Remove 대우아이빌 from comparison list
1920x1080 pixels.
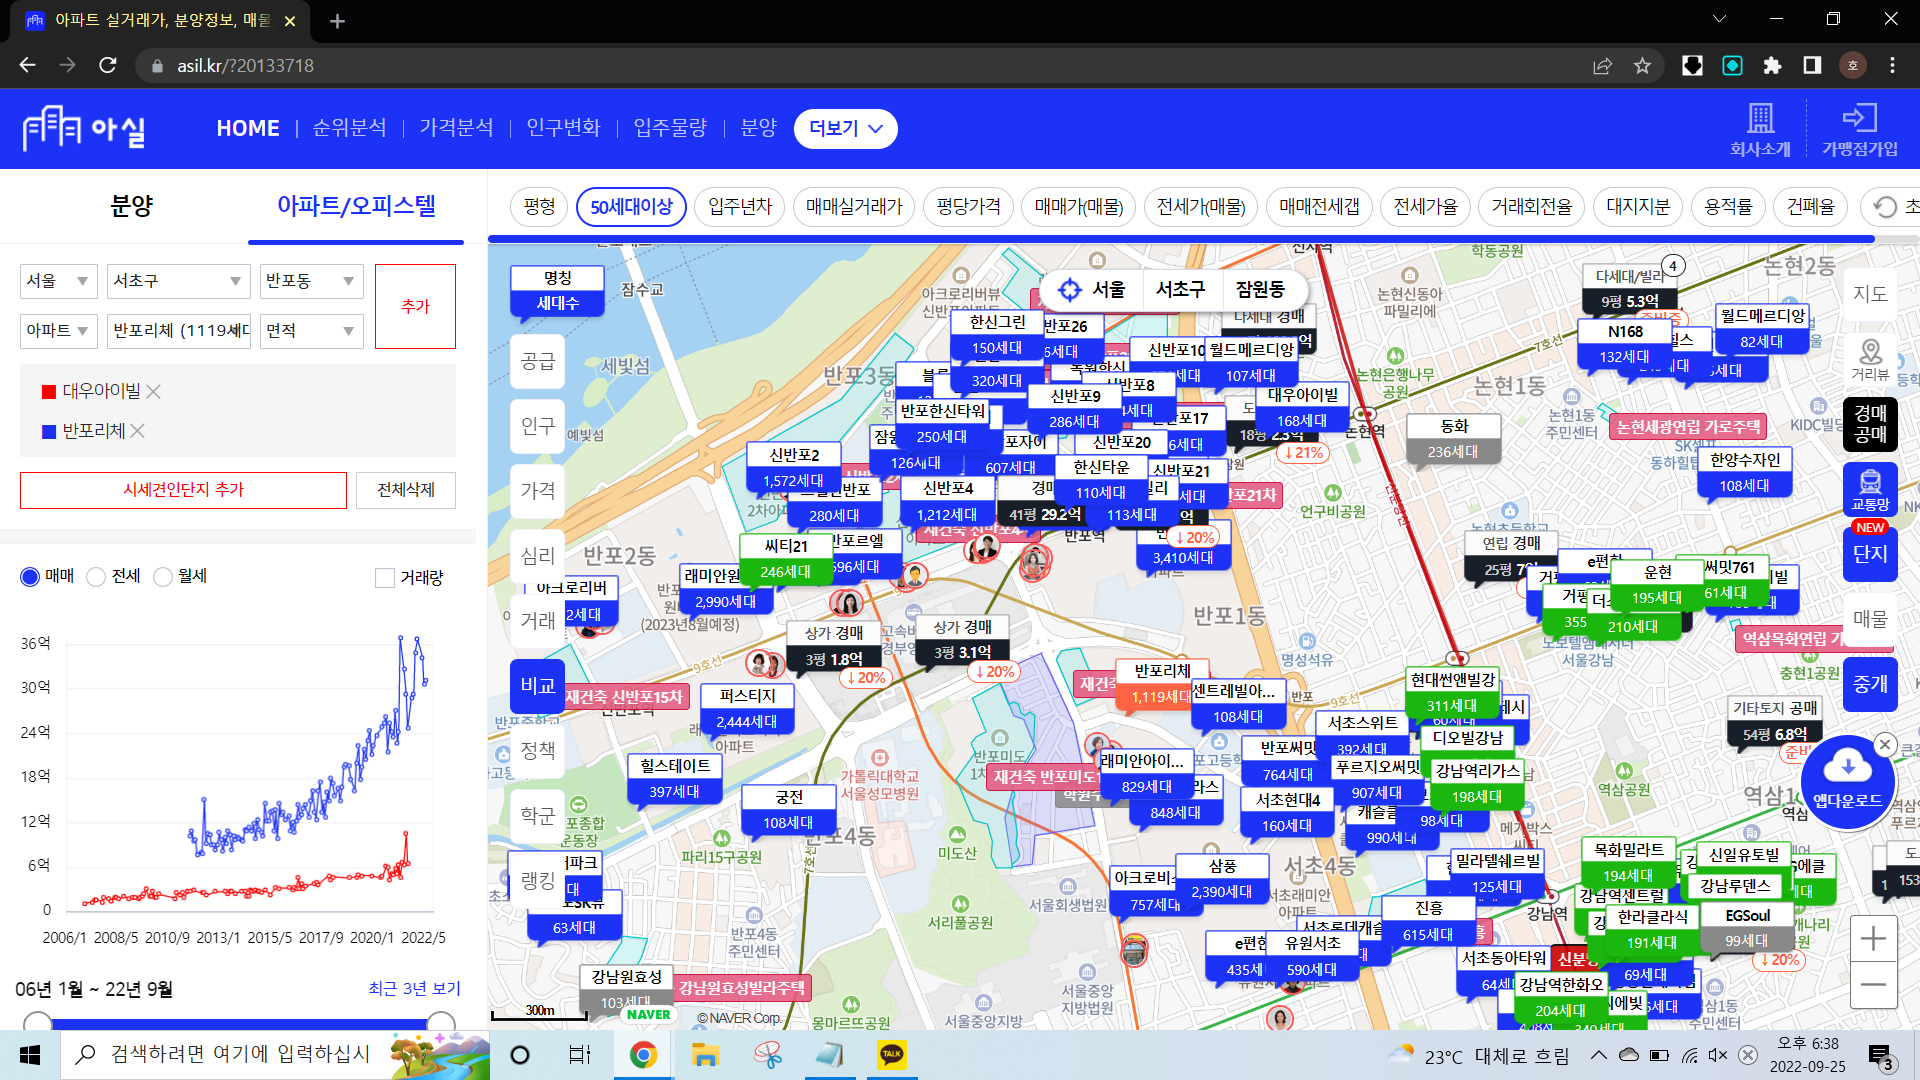pos(154,391)
